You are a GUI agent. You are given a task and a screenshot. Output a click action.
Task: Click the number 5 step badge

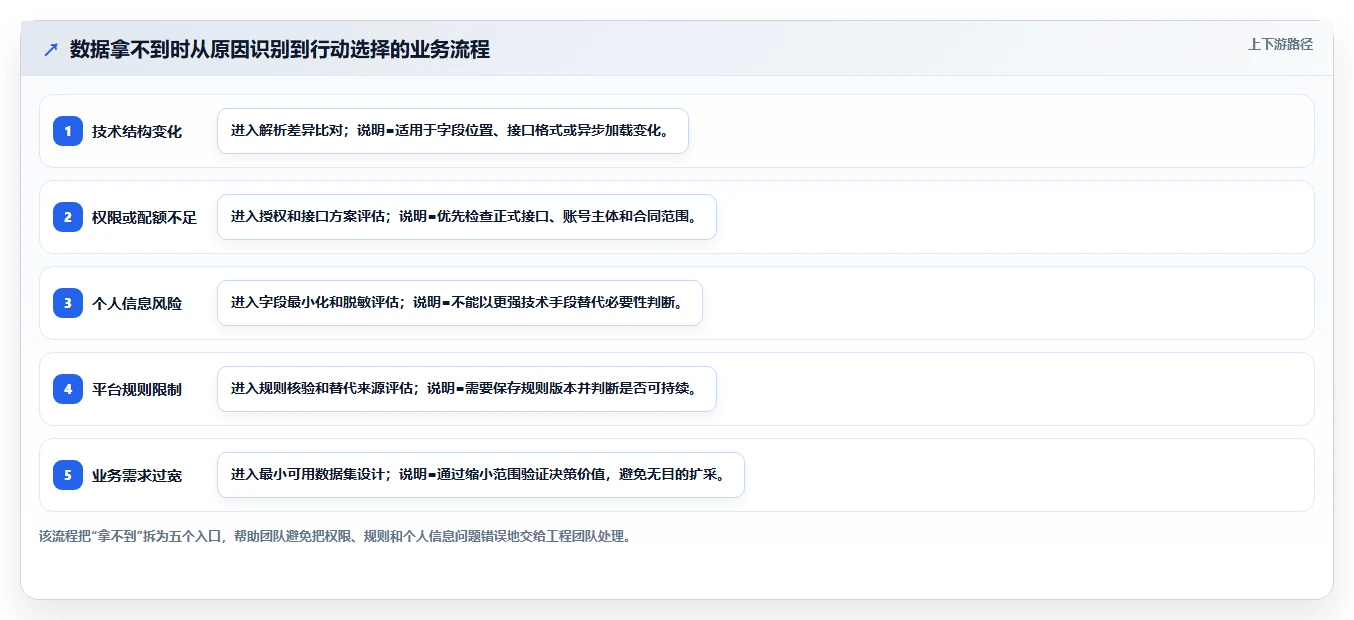(68, 475)
